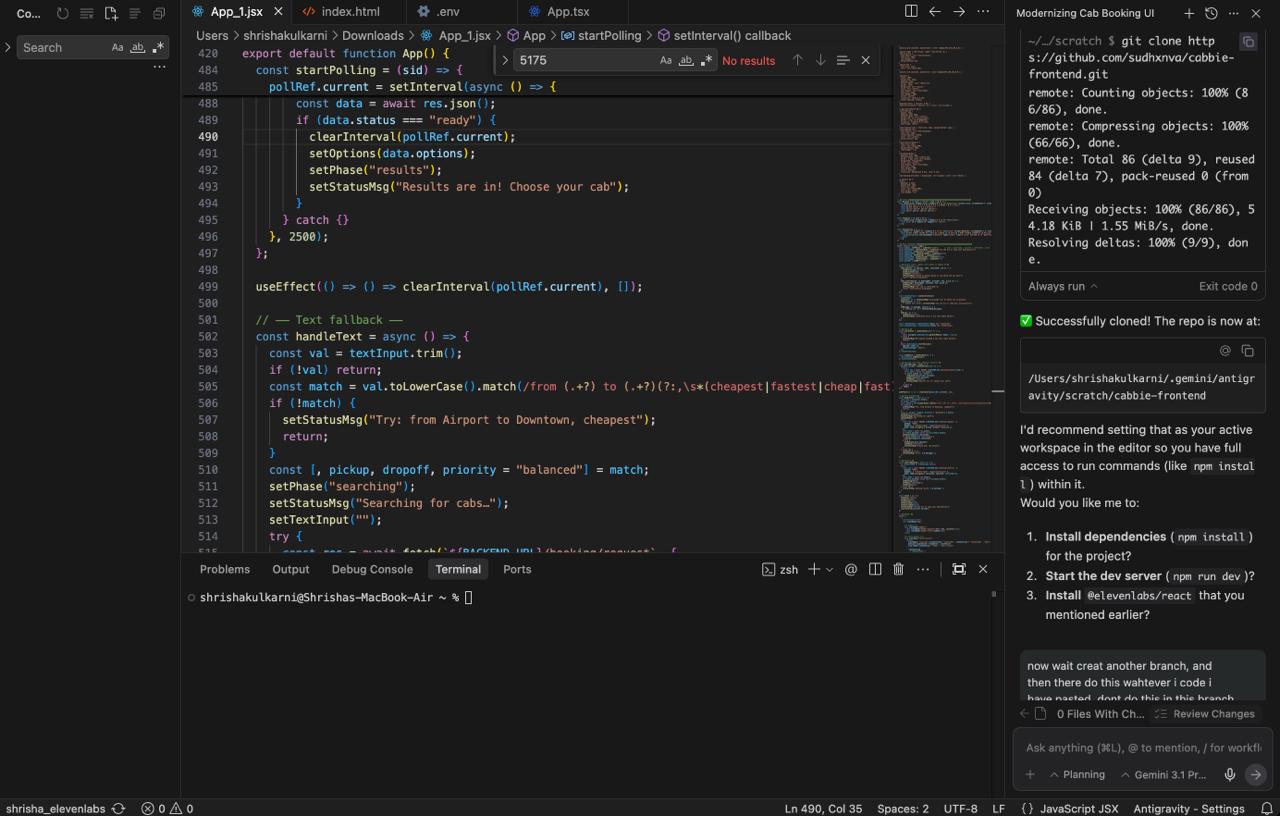Image resolution: width=1280 pixels, height=816 pixels.
Task: Open the Debug Console panel tab
Action: point(372,569)
